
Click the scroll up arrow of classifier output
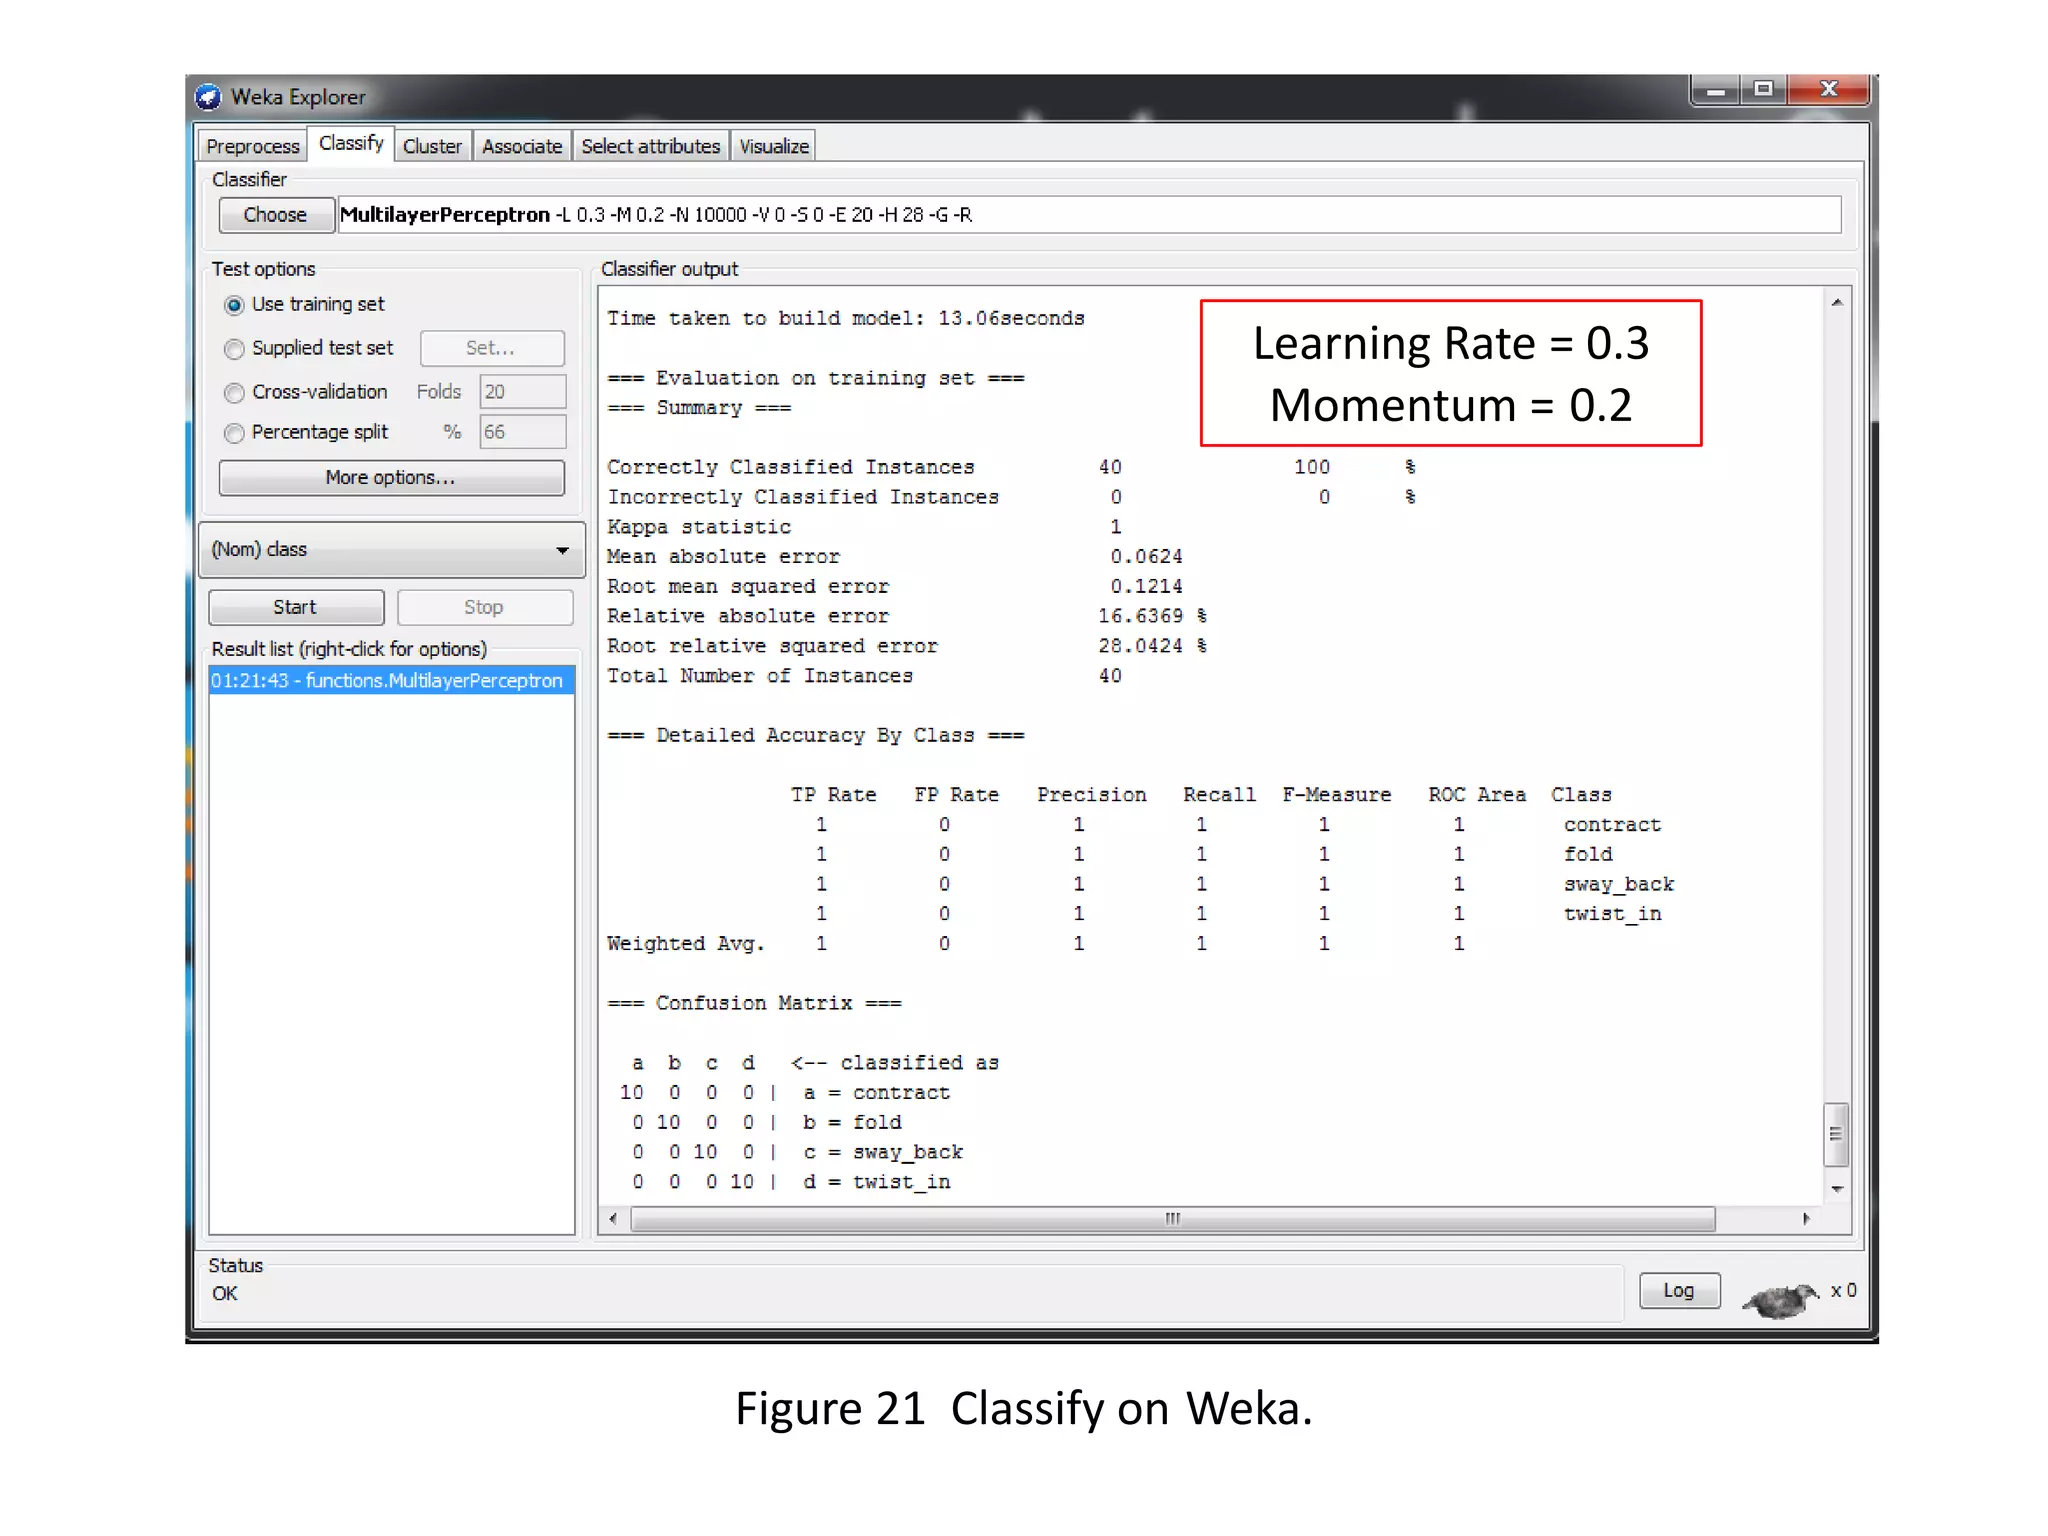coord(1837,302)
